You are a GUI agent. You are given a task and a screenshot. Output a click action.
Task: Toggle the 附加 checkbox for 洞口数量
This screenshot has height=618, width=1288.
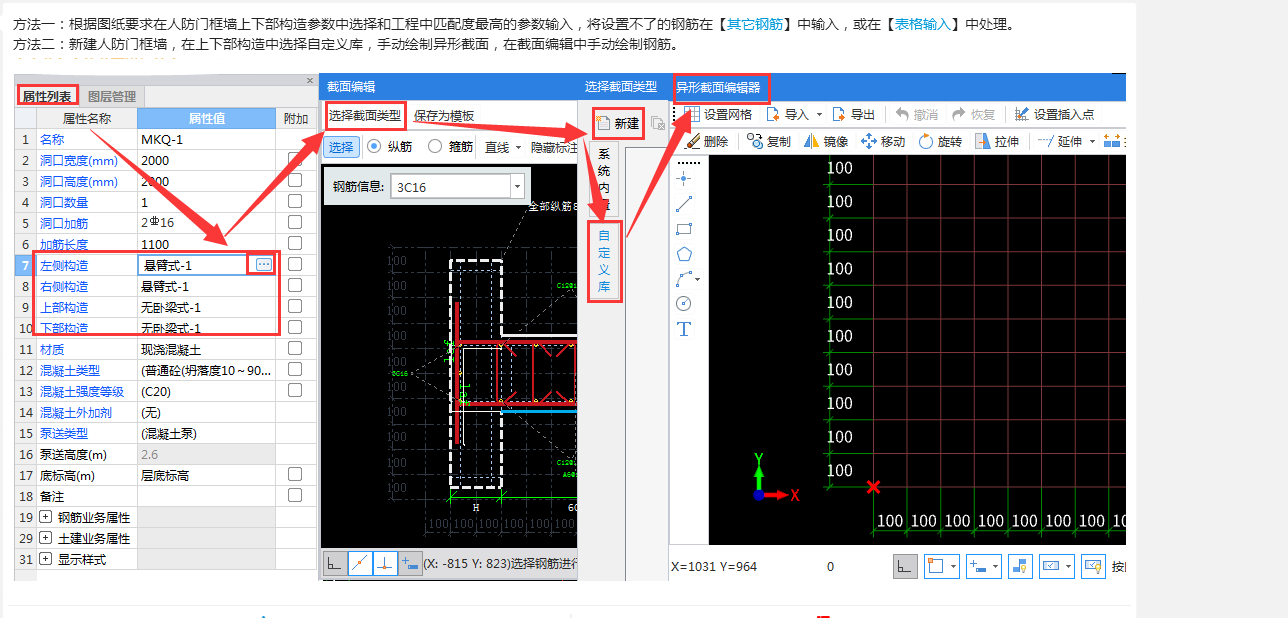pyautogui.click(x=295, y=202)
